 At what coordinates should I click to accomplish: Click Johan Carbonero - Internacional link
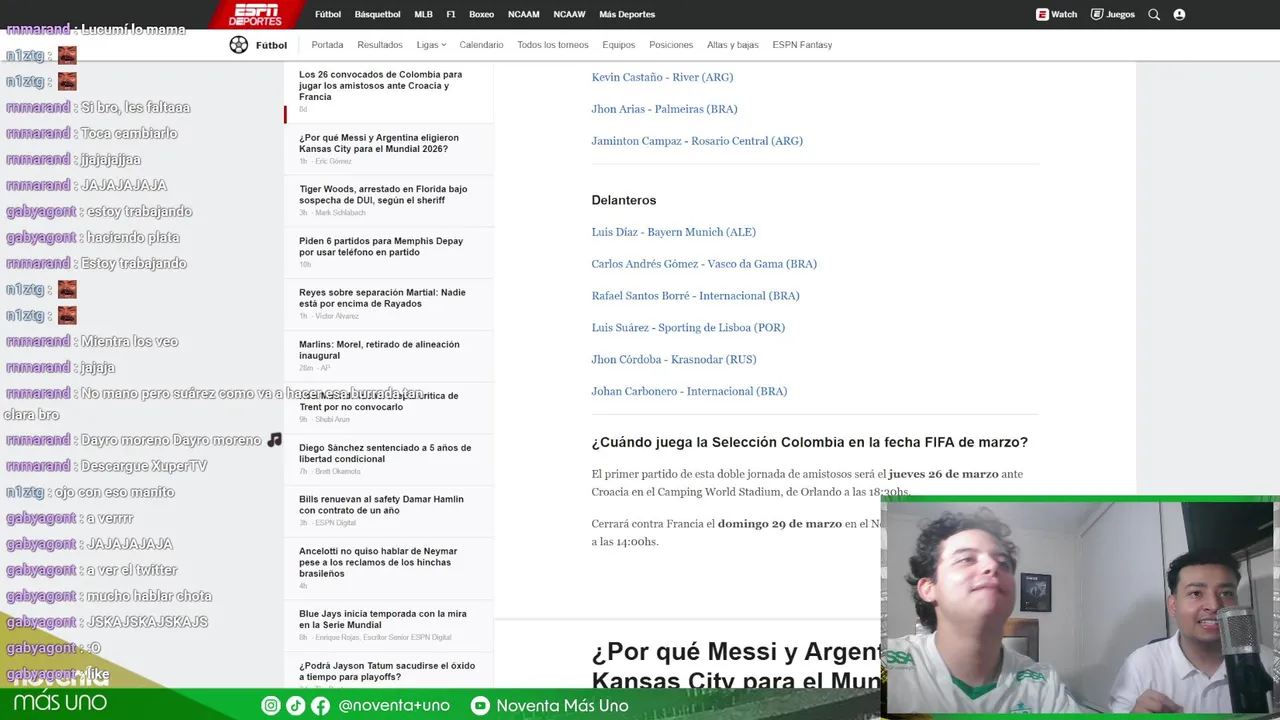click(689, 392)
